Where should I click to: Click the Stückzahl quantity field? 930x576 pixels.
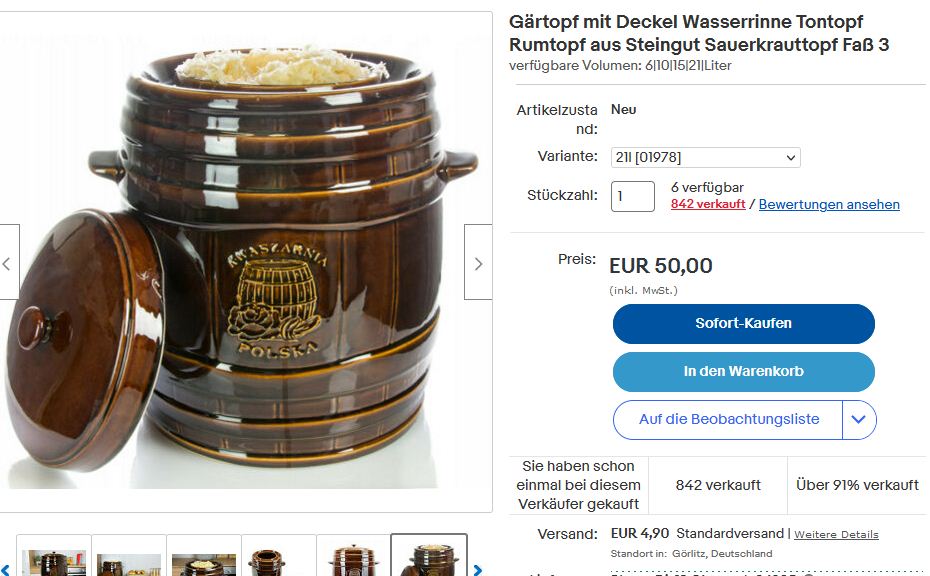coord(633,196)
